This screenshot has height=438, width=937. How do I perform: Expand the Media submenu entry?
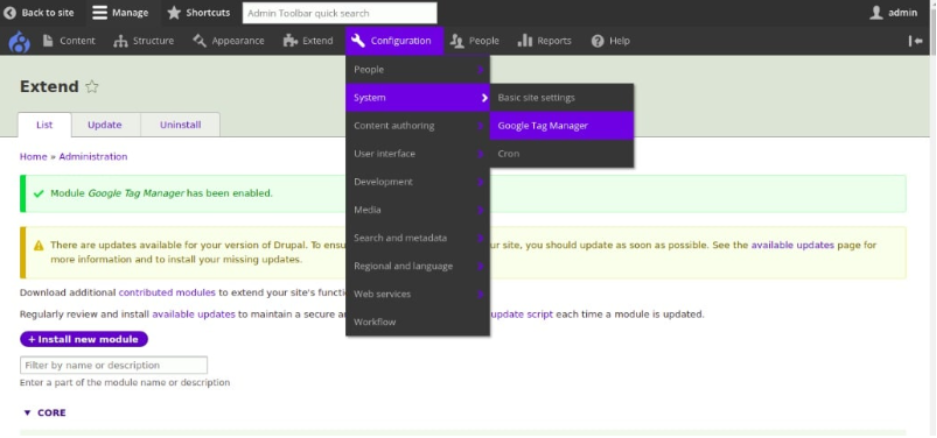(x=417, y=210)
